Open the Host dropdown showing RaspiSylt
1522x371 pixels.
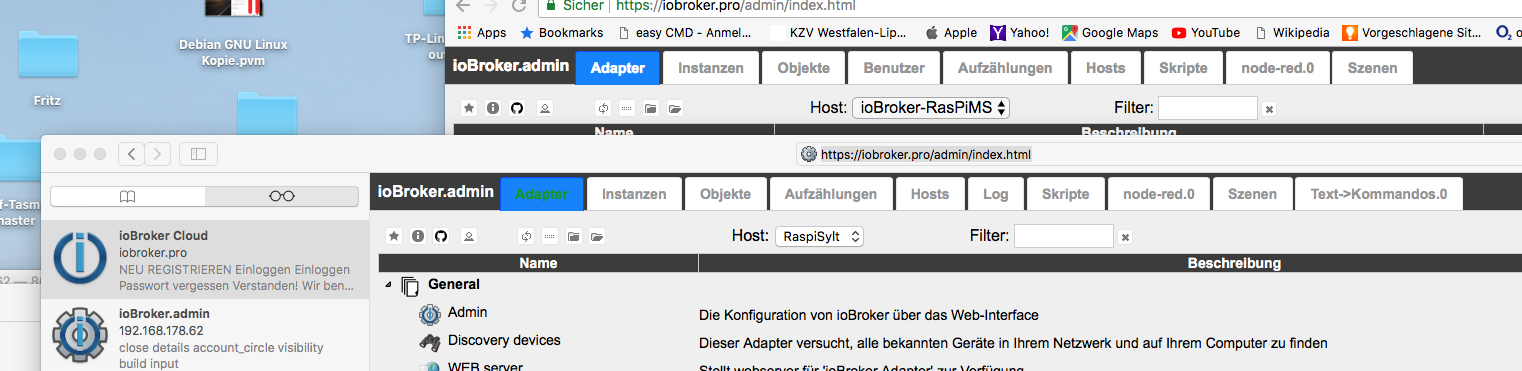[x=819, y=237]
